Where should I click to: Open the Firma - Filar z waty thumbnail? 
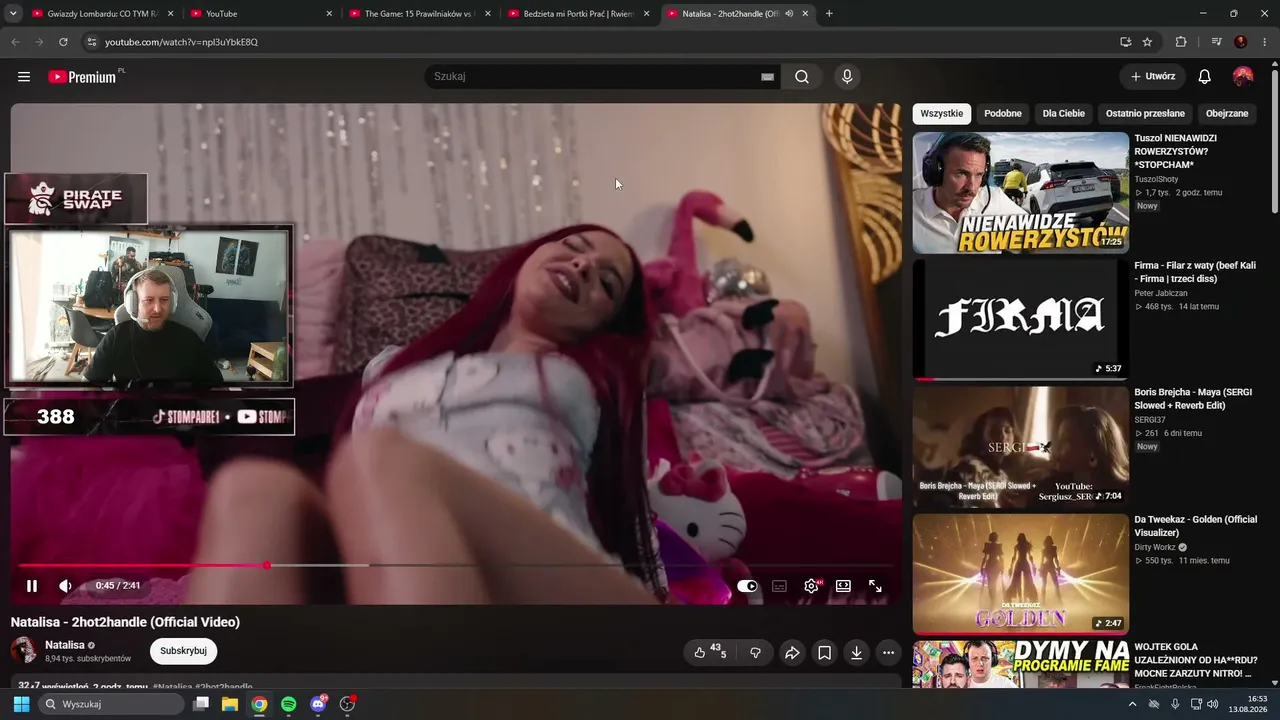point(1020,320)
